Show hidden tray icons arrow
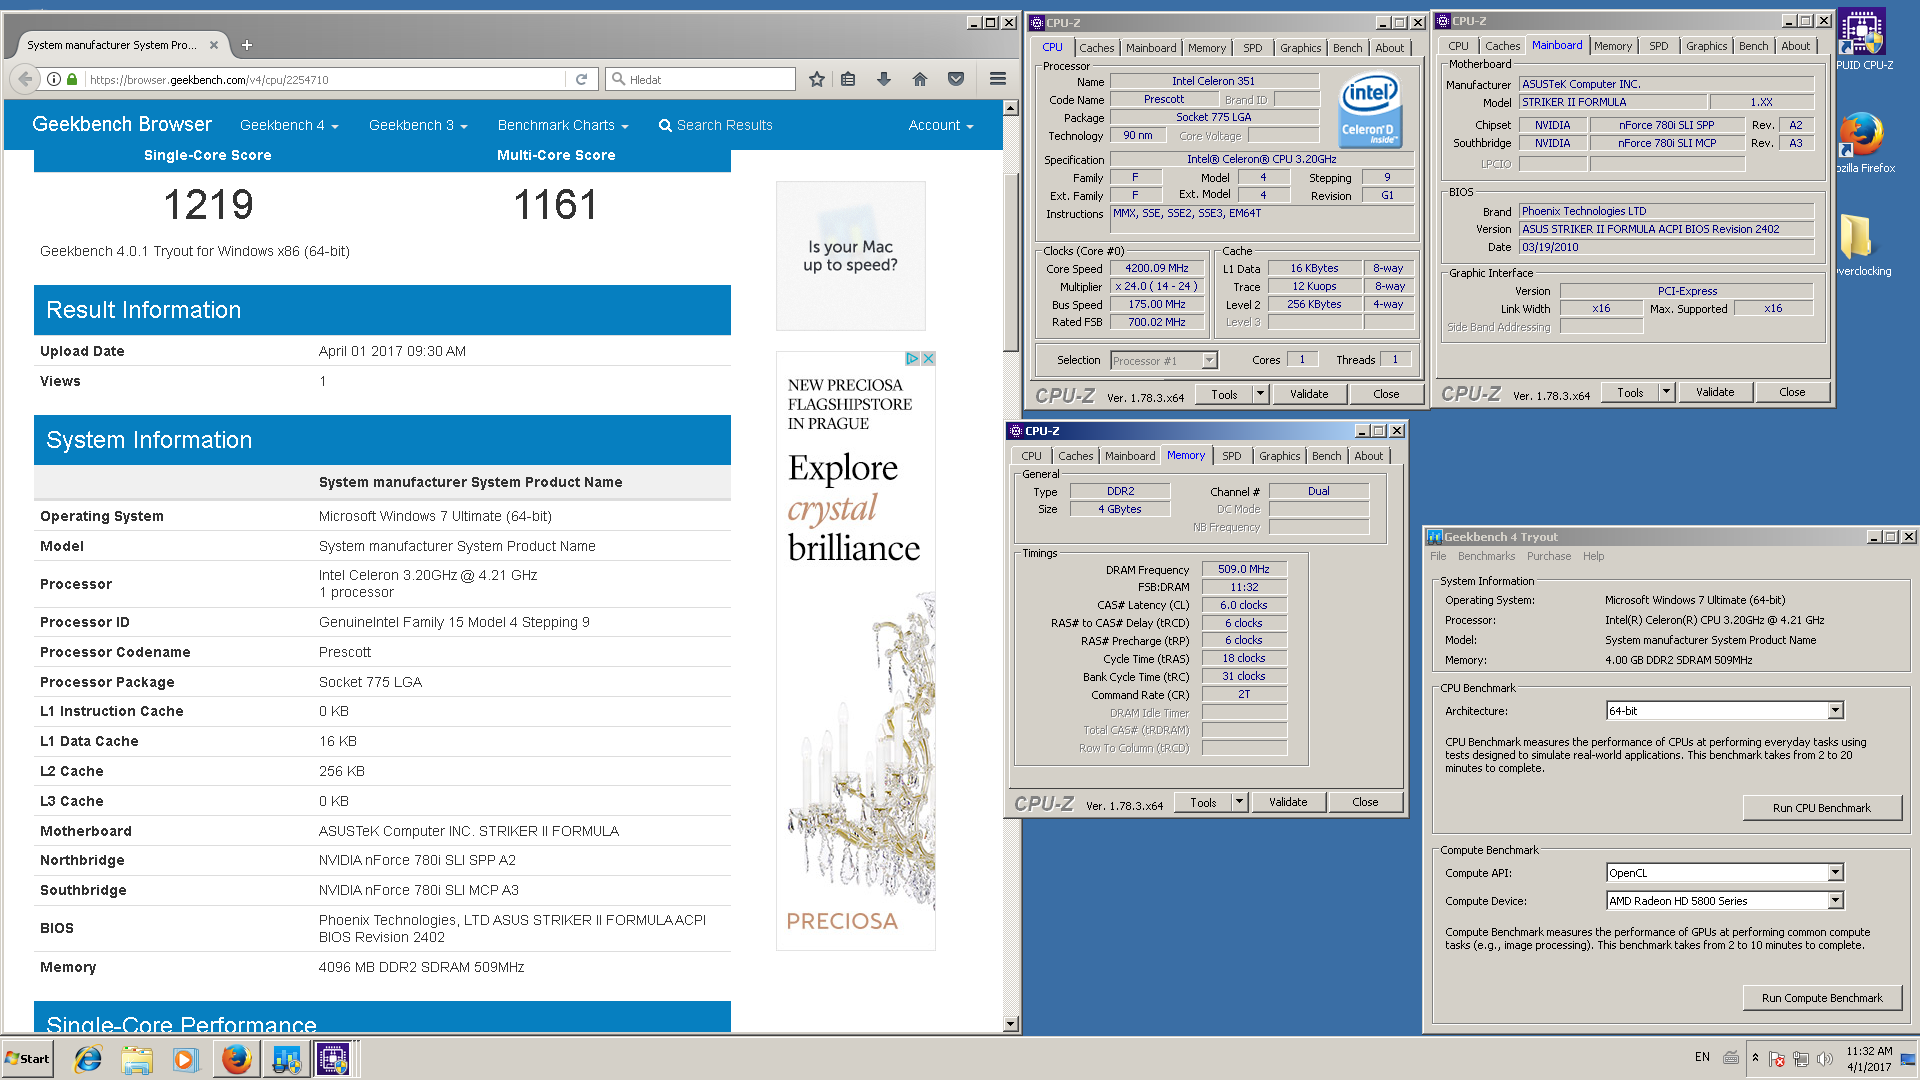 [x=1755, y=1057]
